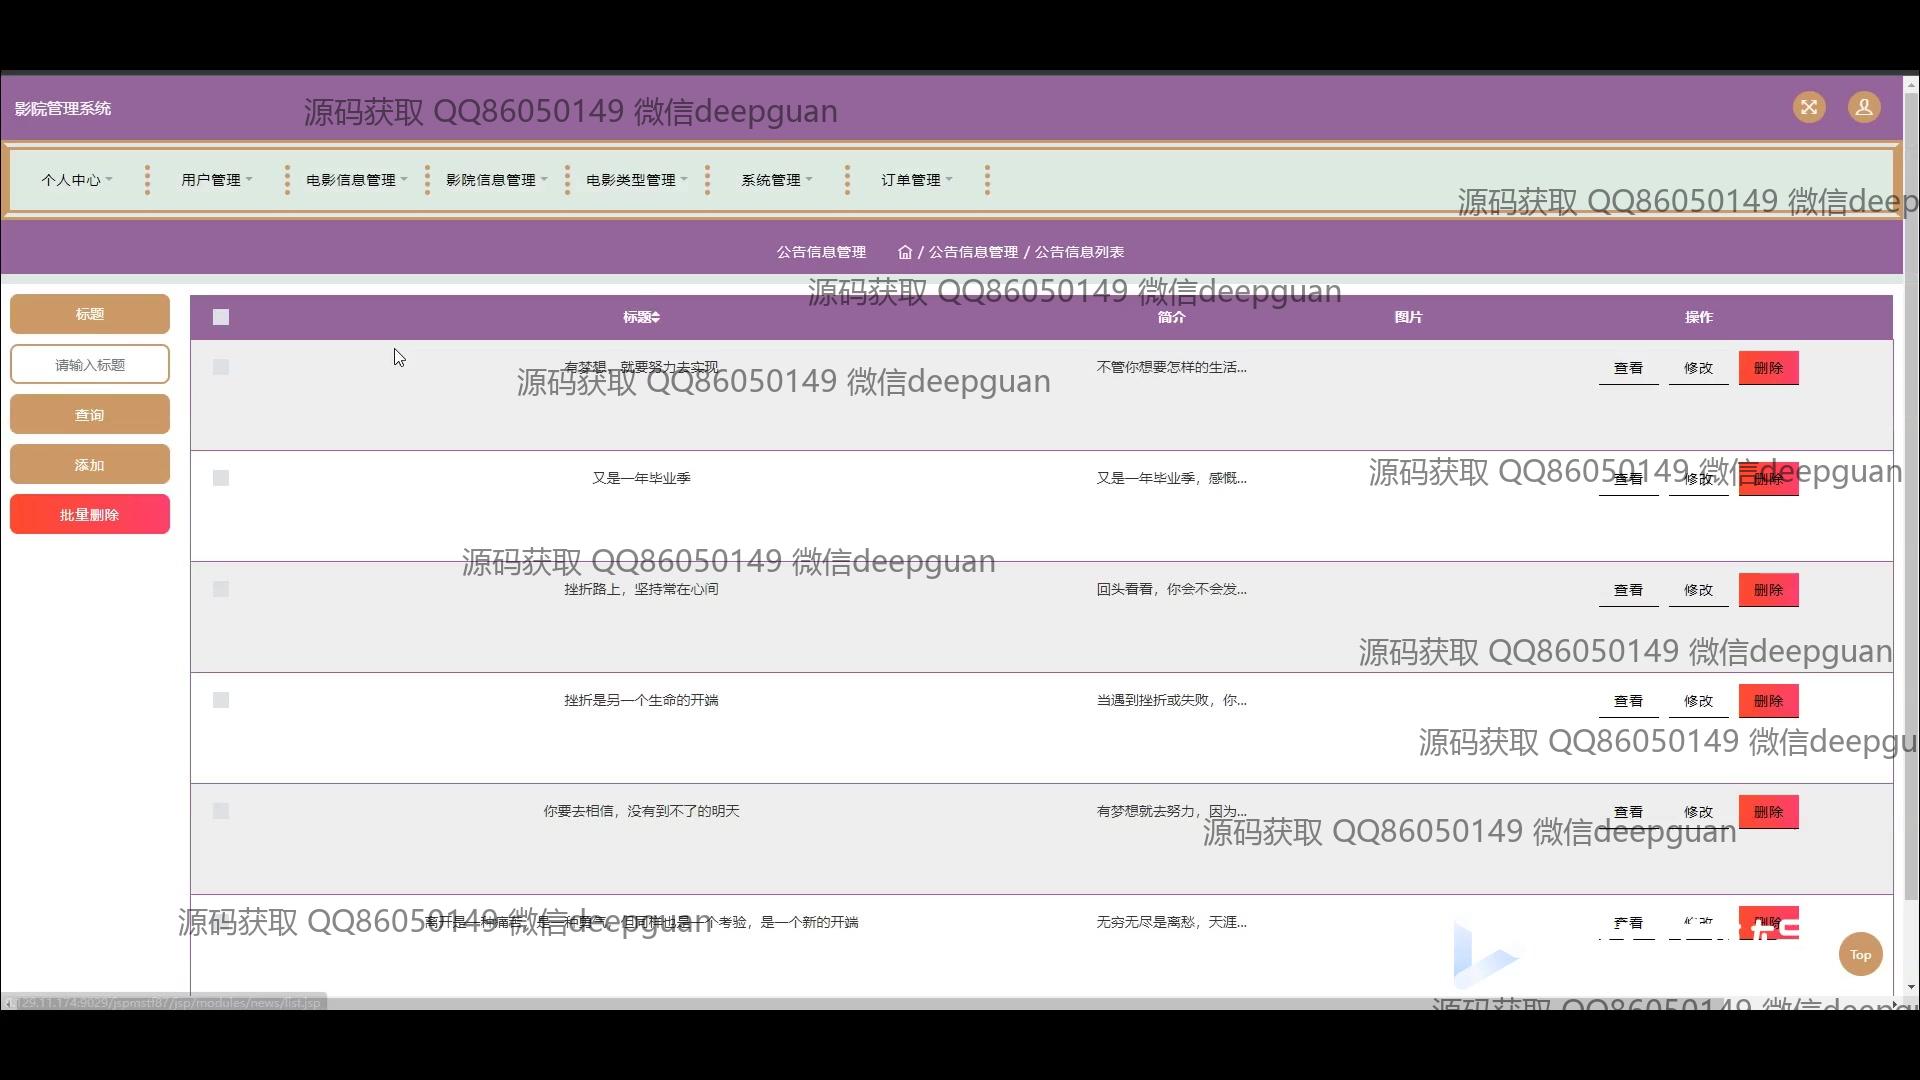The width and height of the screenshot is (1920, 1080).
Task: Check the row 有梦想，就要努力去实现
Action: [x=221, y=367]
